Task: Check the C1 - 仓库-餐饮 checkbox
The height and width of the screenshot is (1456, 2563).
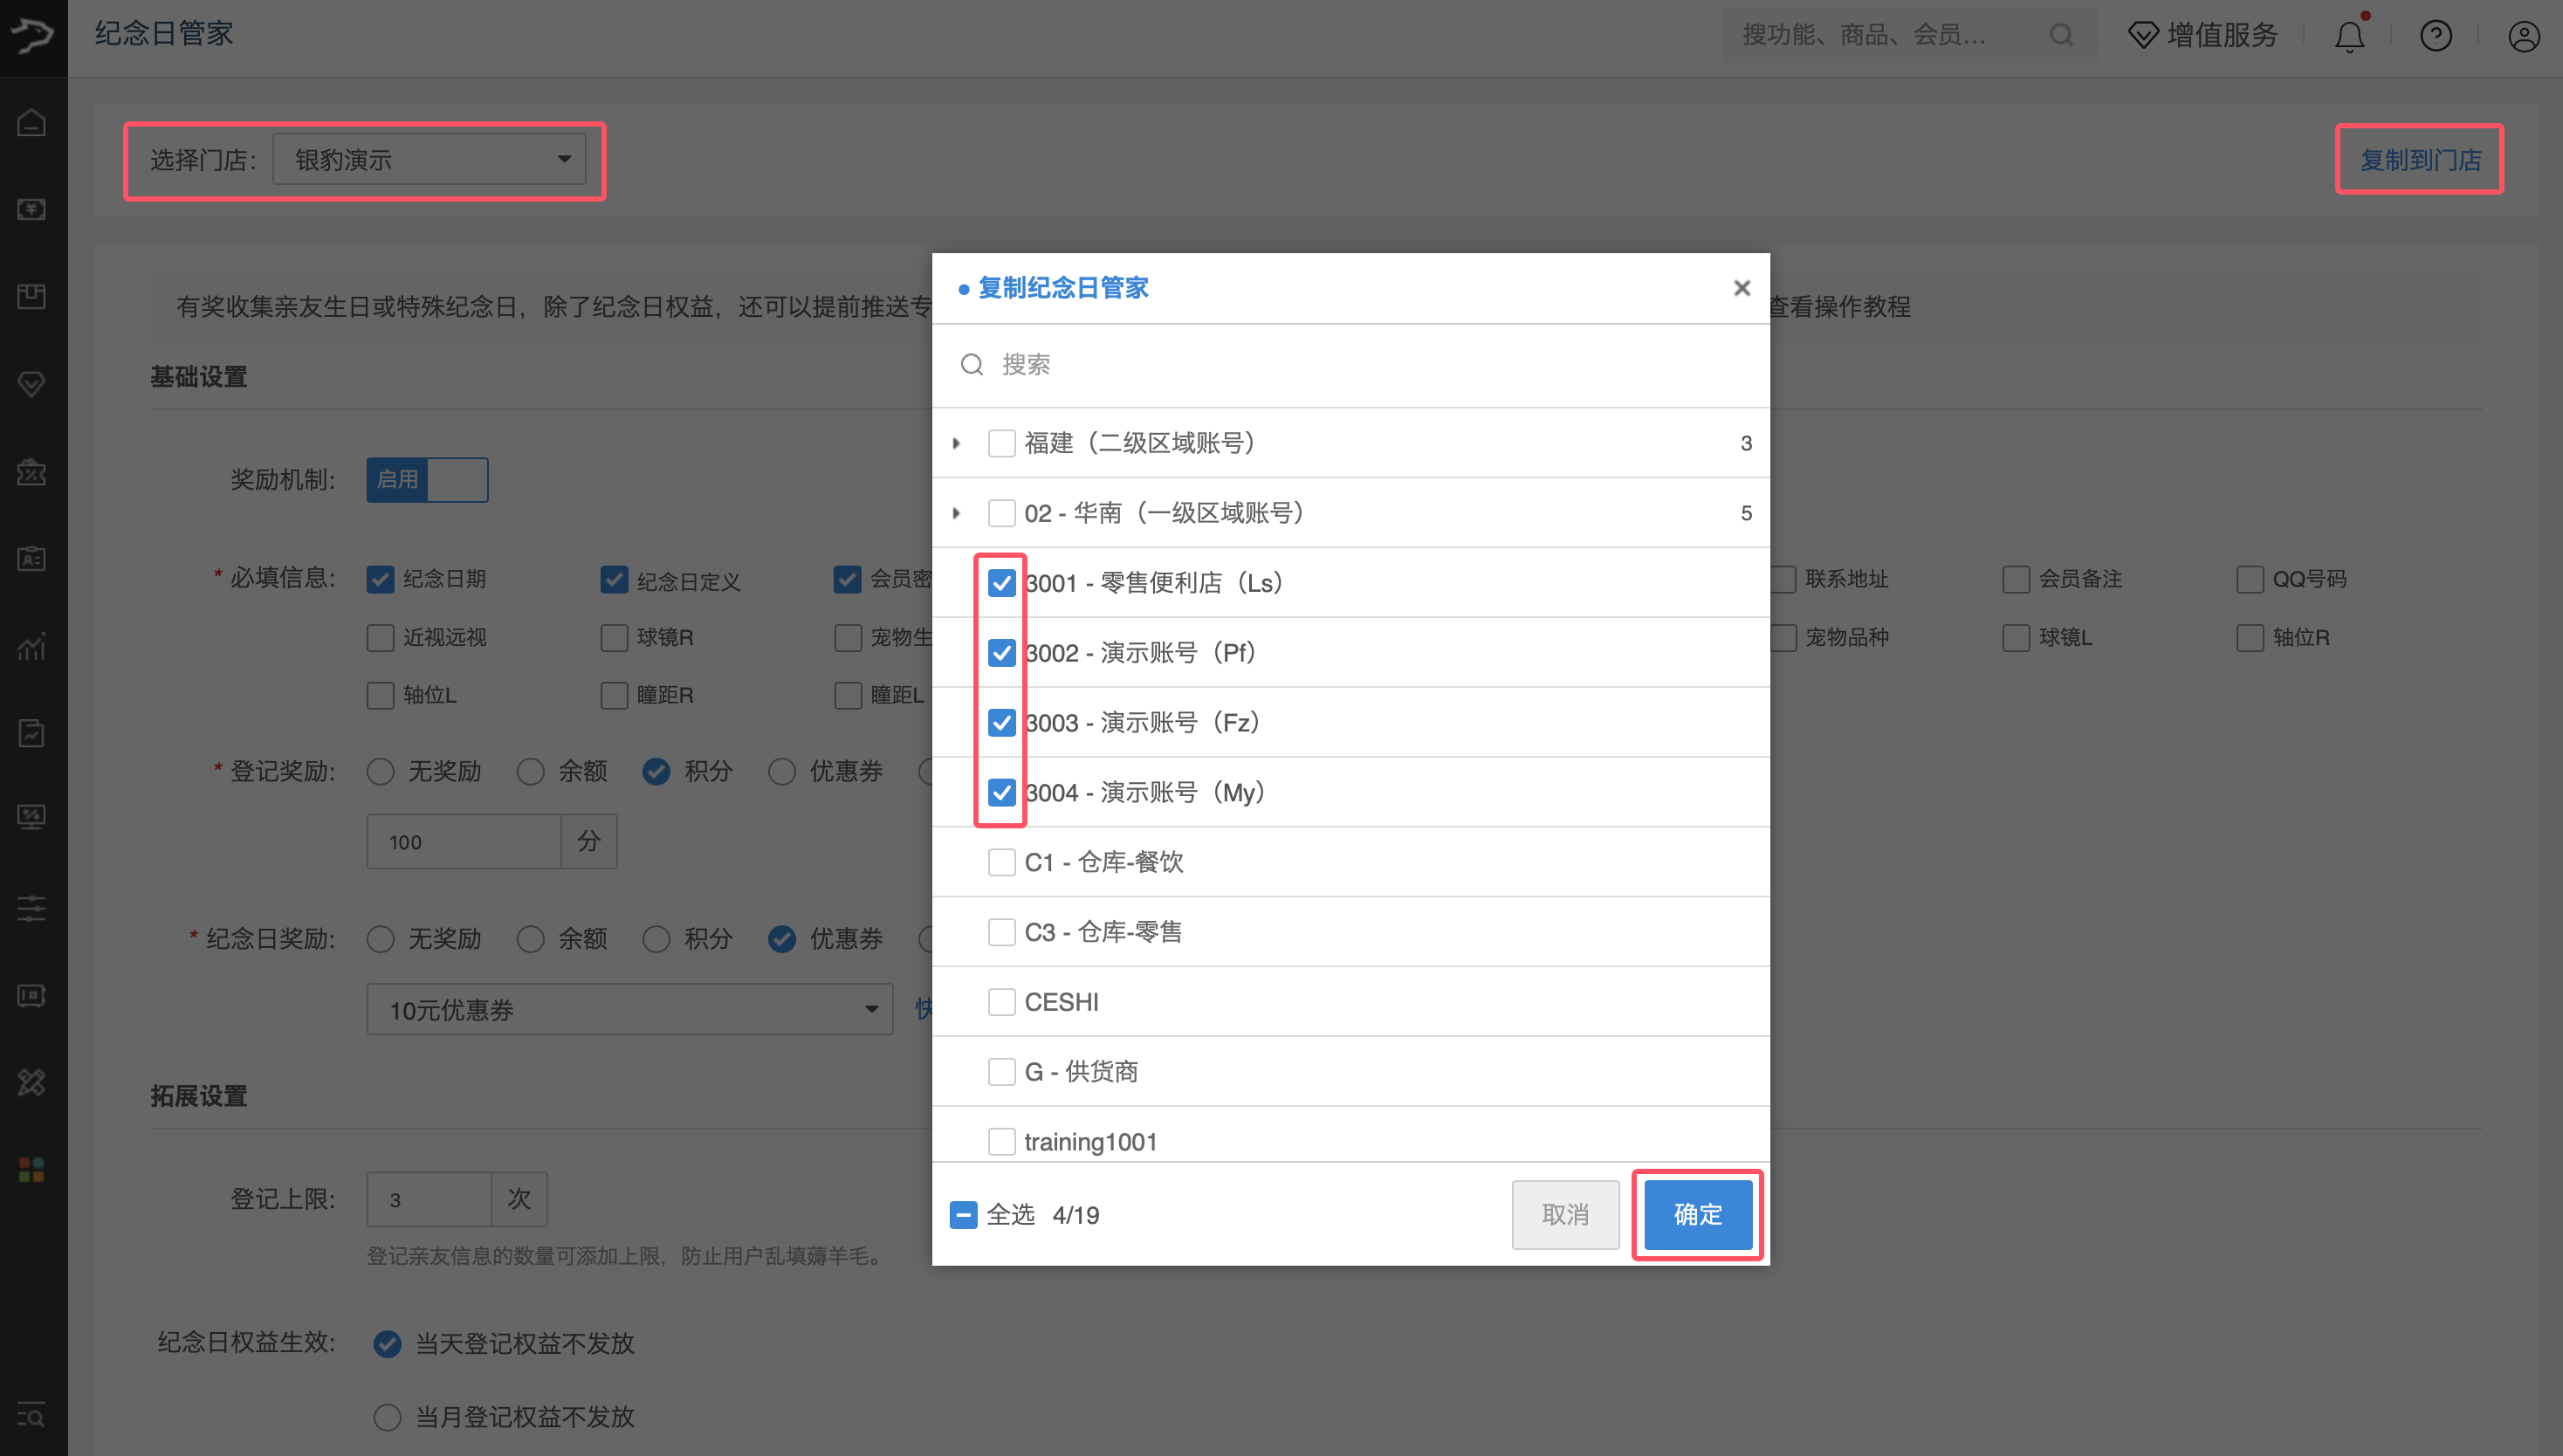Action: [1001, 862]
